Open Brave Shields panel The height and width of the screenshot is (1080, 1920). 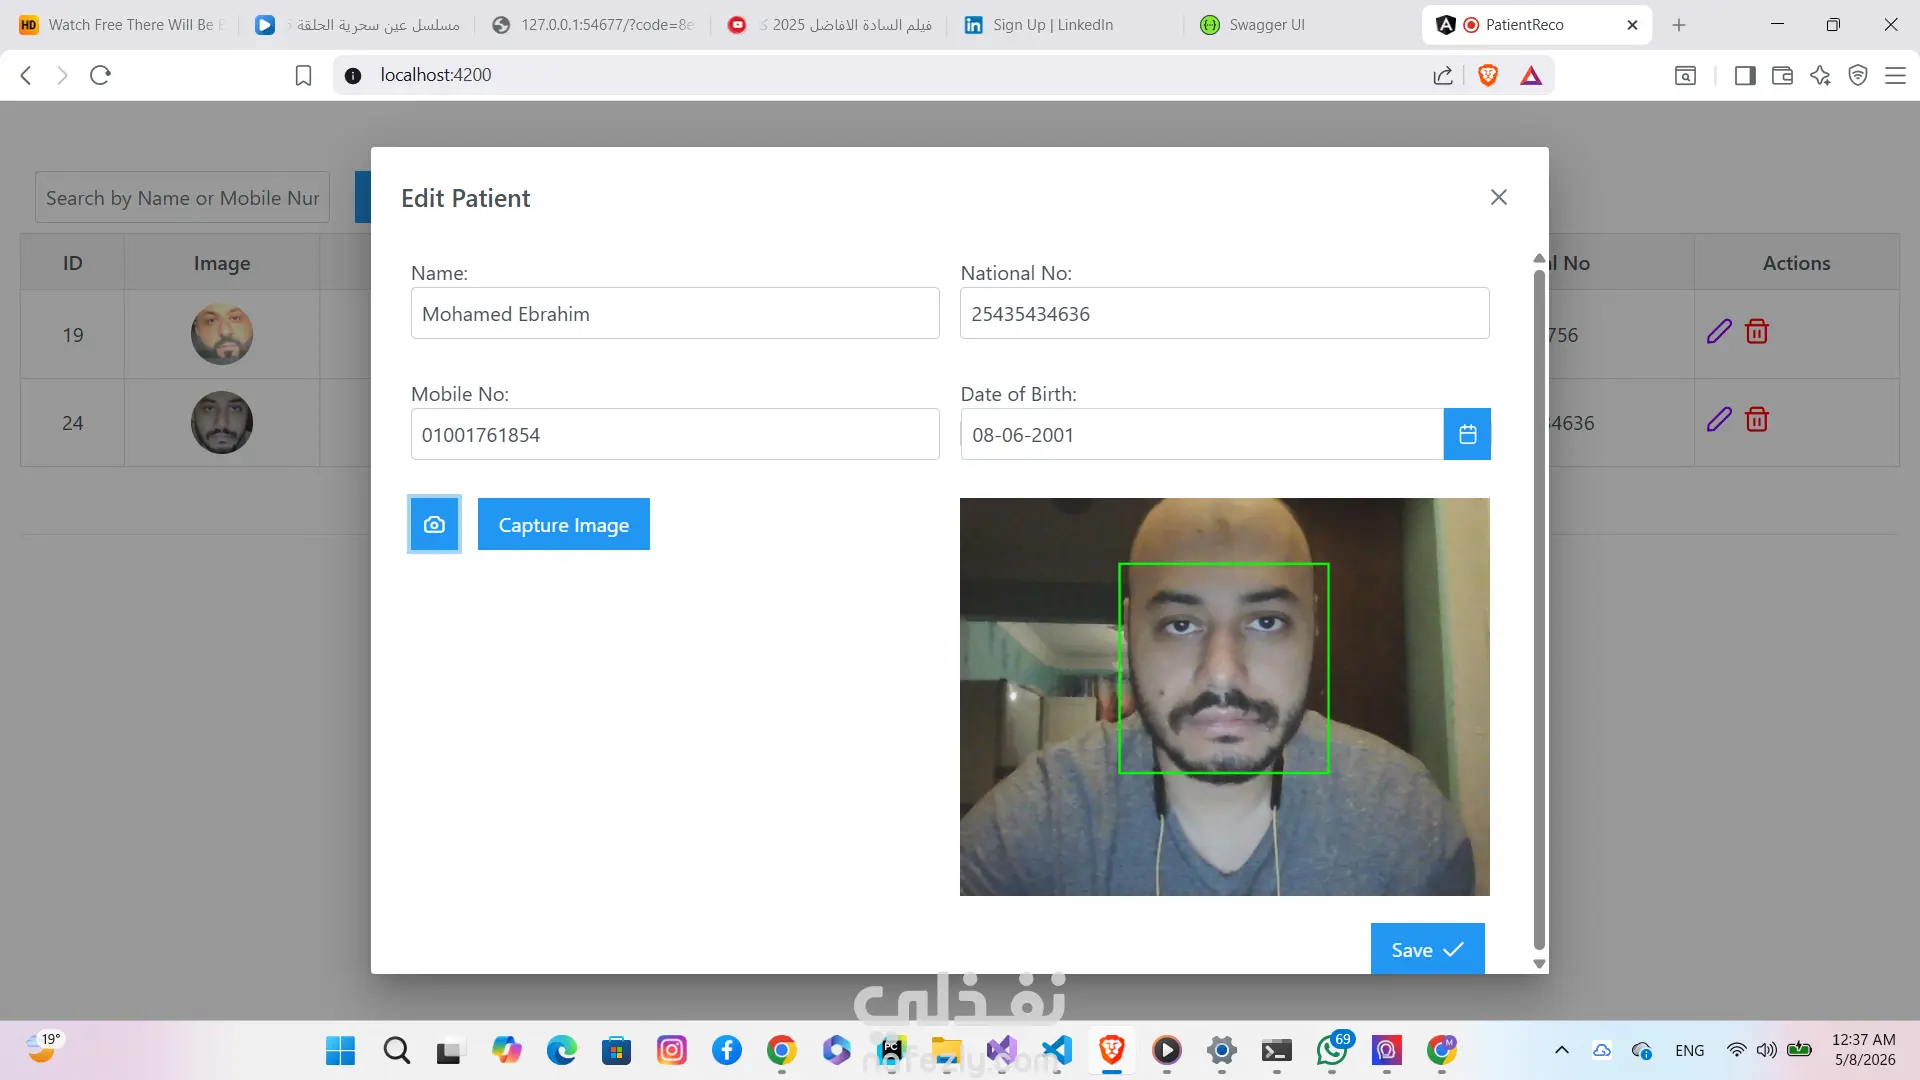pos(1487,75)
